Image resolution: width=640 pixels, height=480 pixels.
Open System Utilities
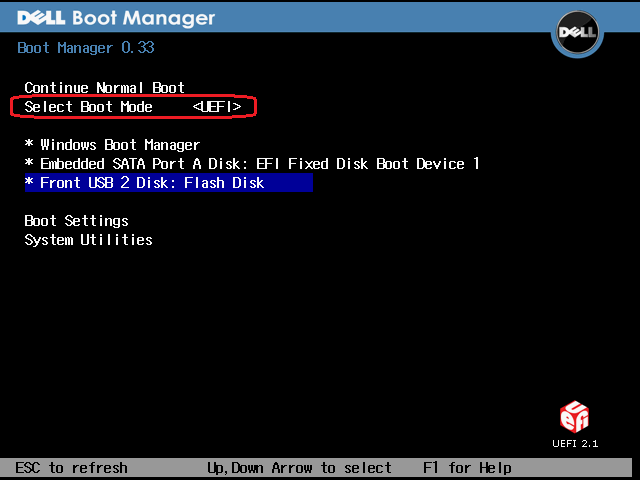point(88,240)
